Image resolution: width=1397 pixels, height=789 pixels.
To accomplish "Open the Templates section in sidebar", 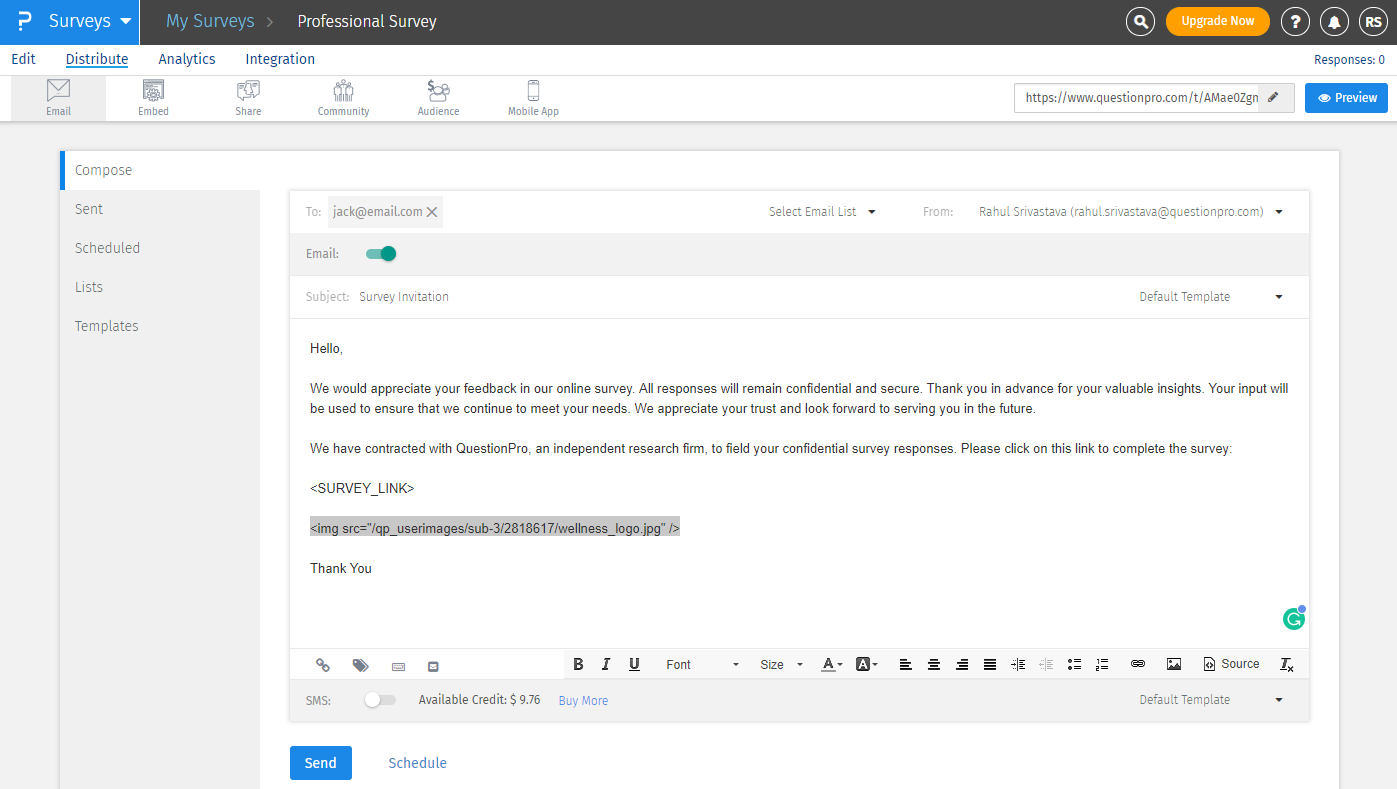I will click(106, 325).
